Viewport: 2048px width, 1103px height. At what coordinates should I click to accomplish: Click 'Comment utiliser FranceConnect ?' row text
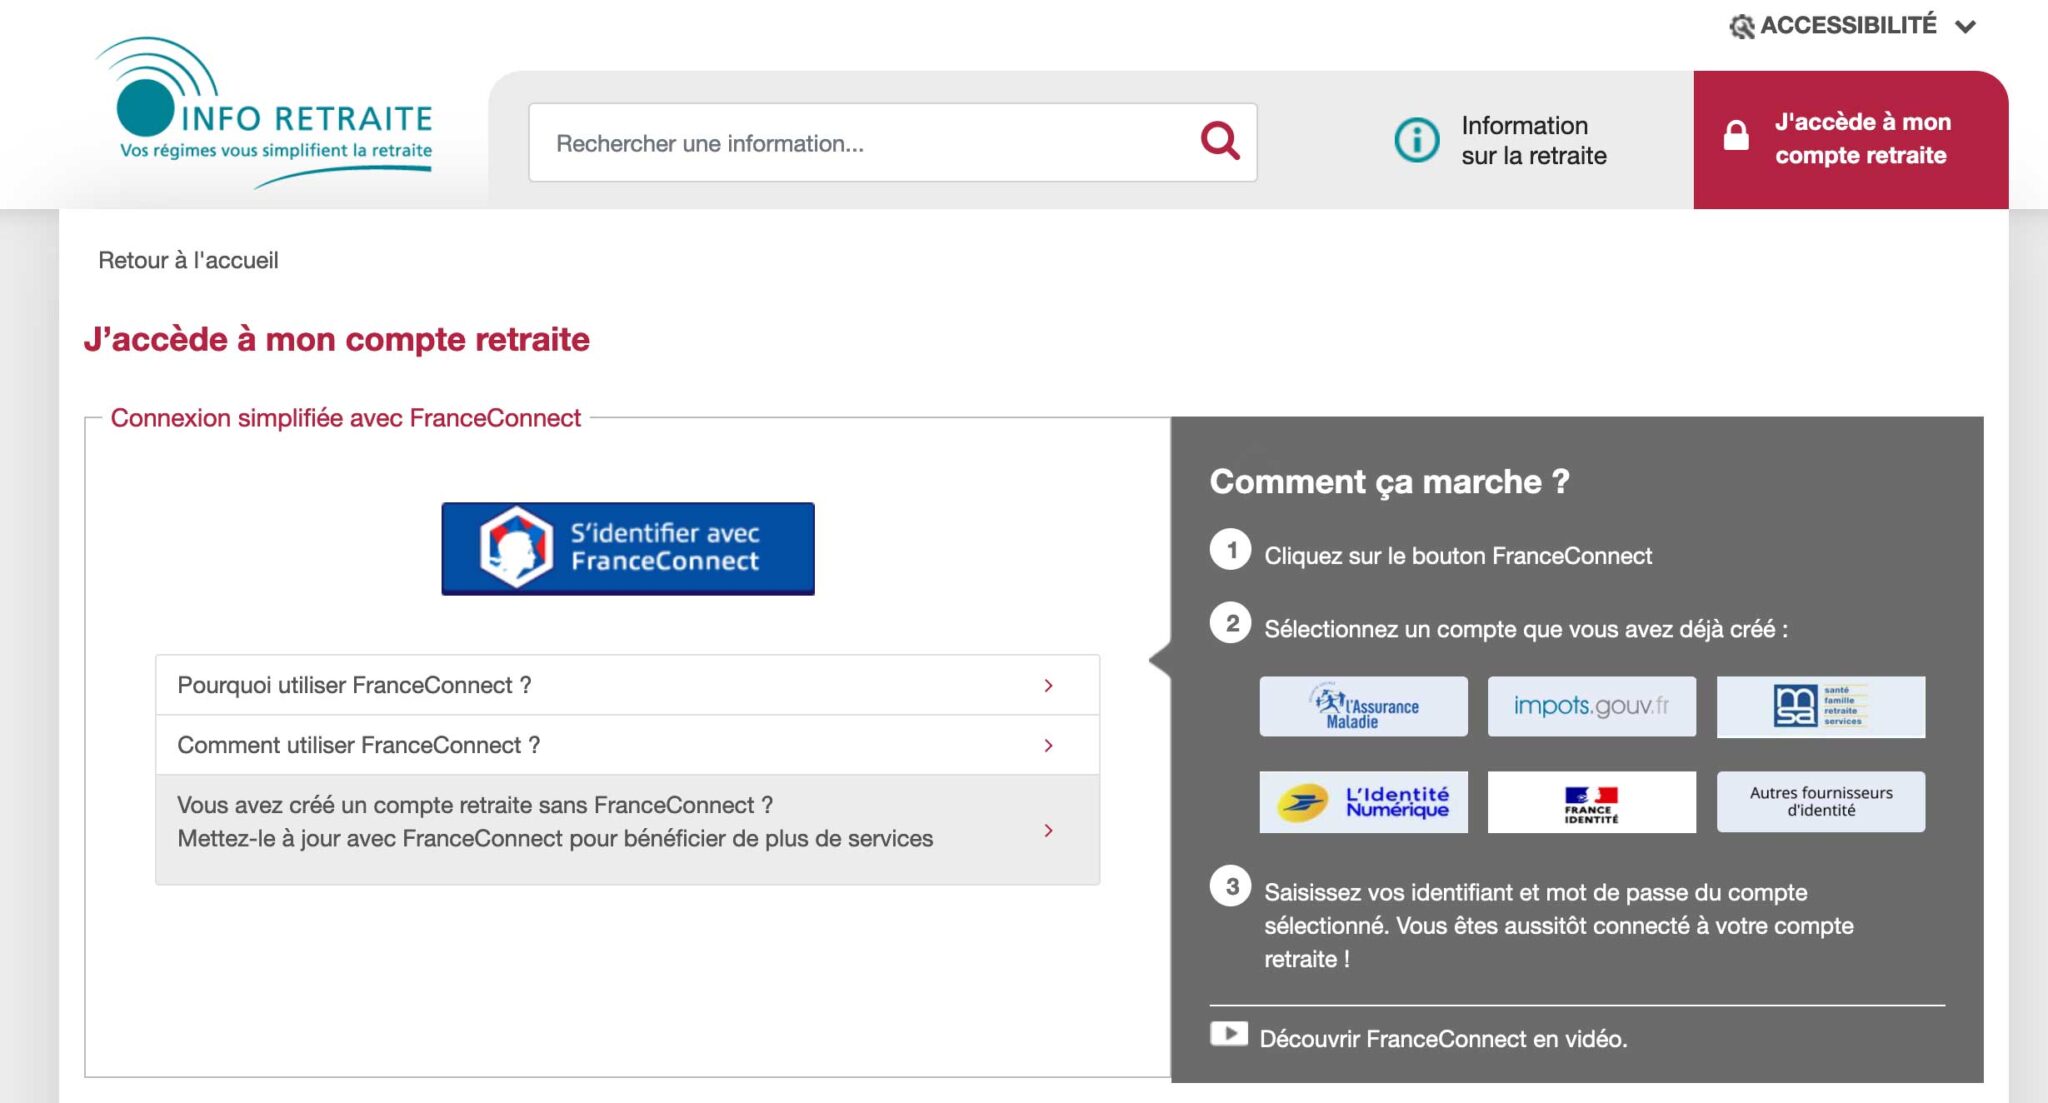coord(358,745)
